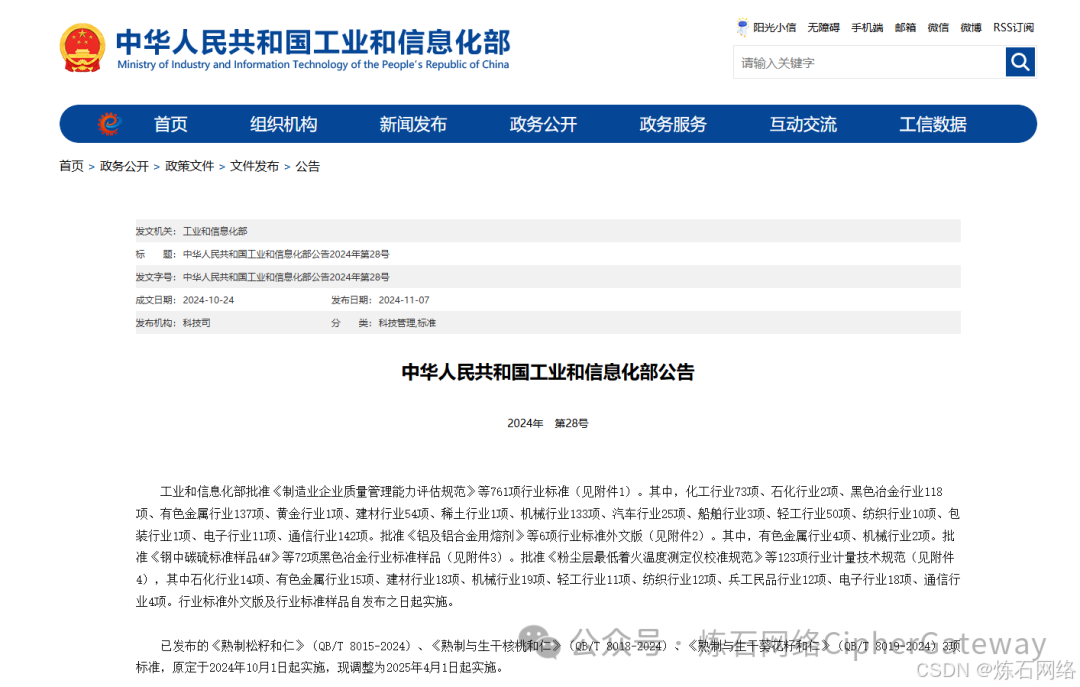1080x687 pixels.
Task: Click 文件发布 in the breadcrumb
Action: point(255,166)
